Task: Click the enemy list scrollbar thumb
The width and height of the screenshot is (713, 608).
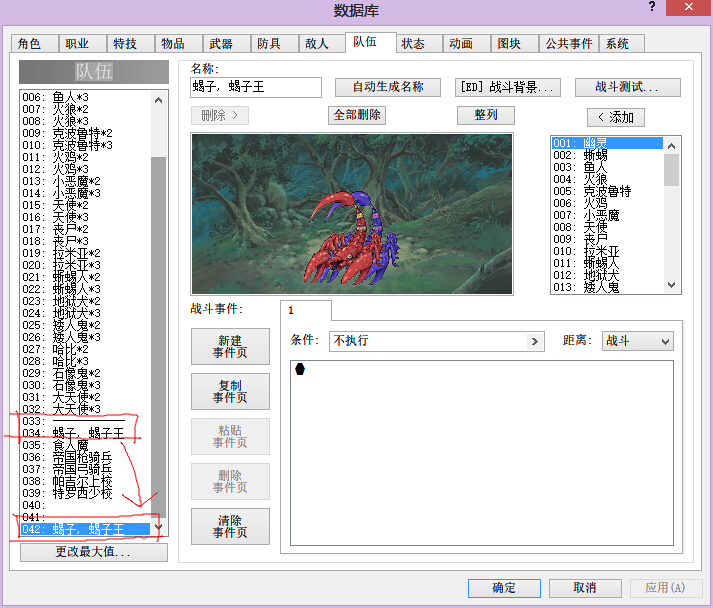Action: (672, 170)
